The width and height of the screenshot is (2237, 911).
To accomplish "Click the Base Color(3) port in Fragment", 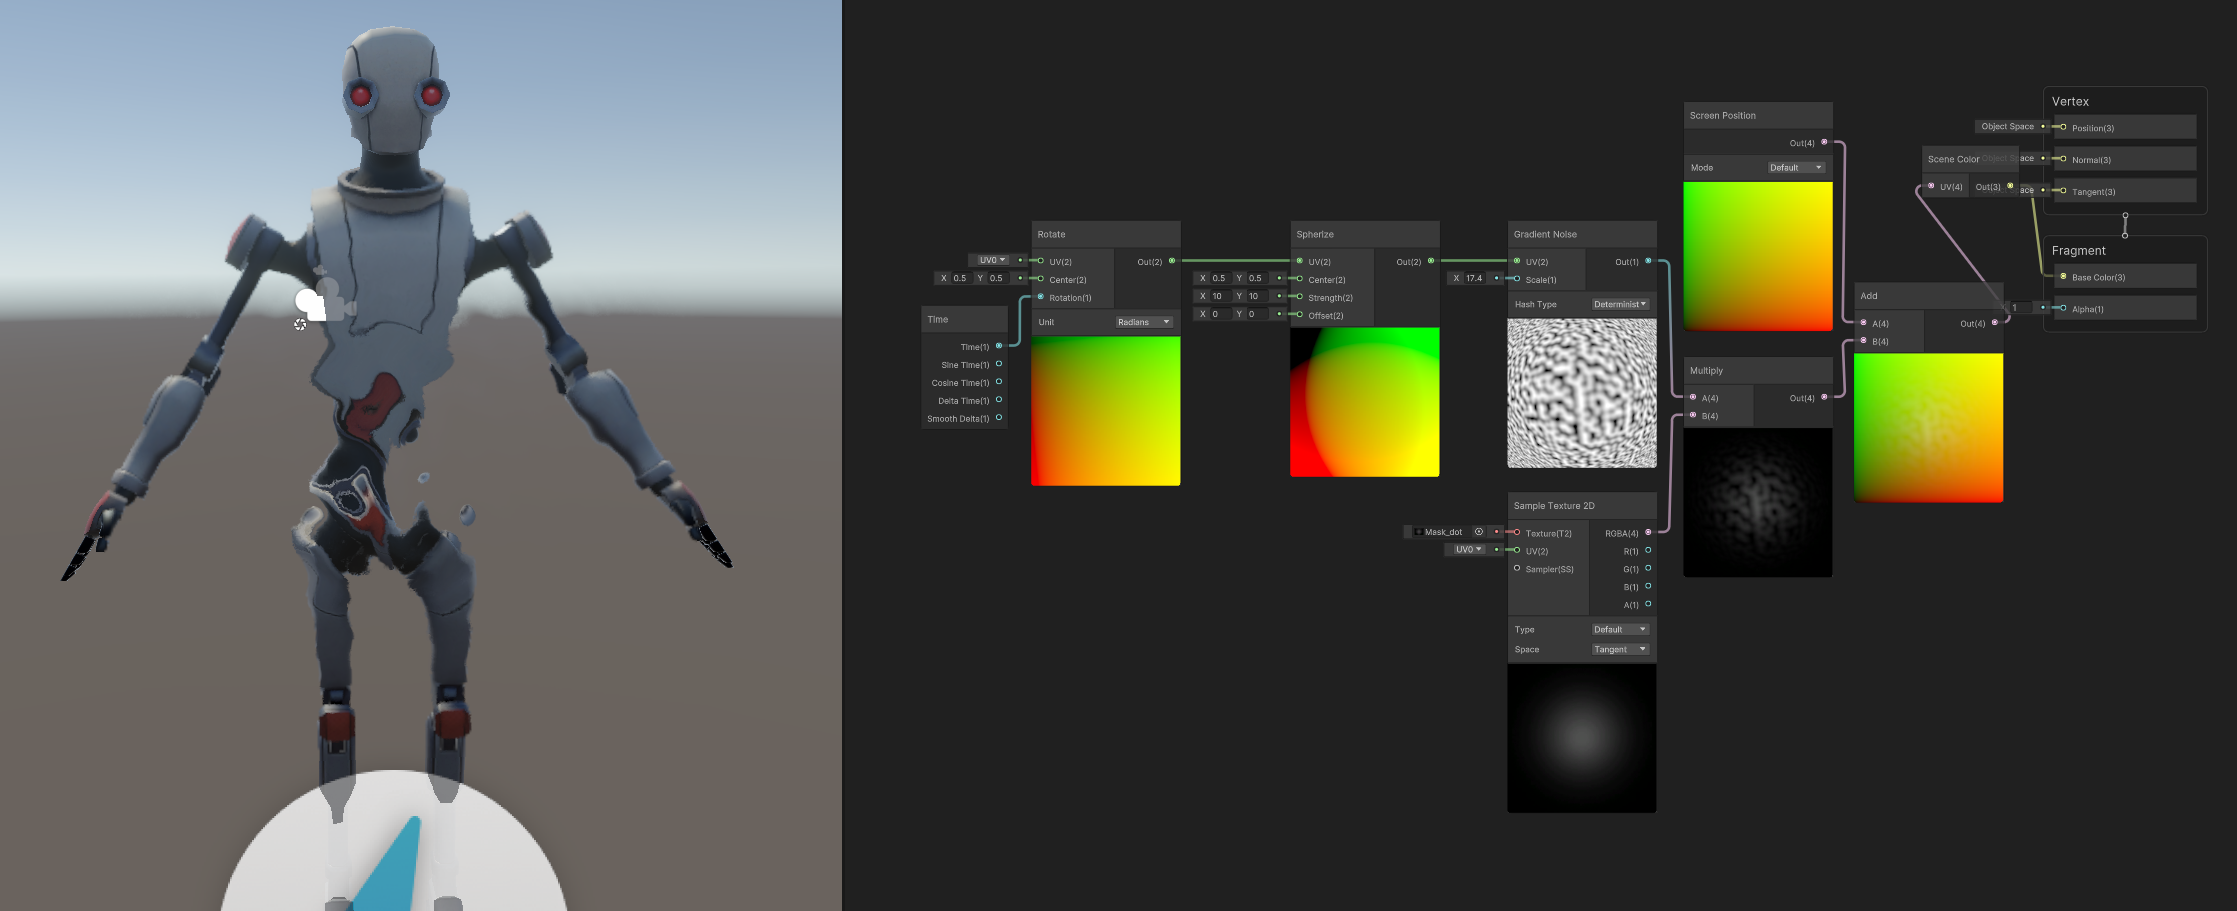I will click(x=2063, y=277).
